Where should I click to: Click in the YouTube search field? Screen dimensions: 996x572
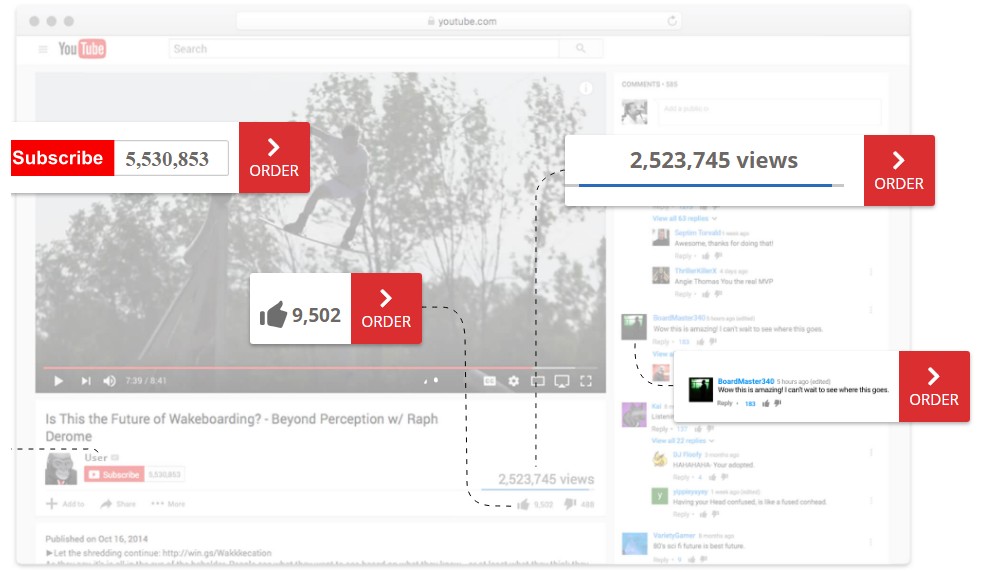[x=360, y=48]
